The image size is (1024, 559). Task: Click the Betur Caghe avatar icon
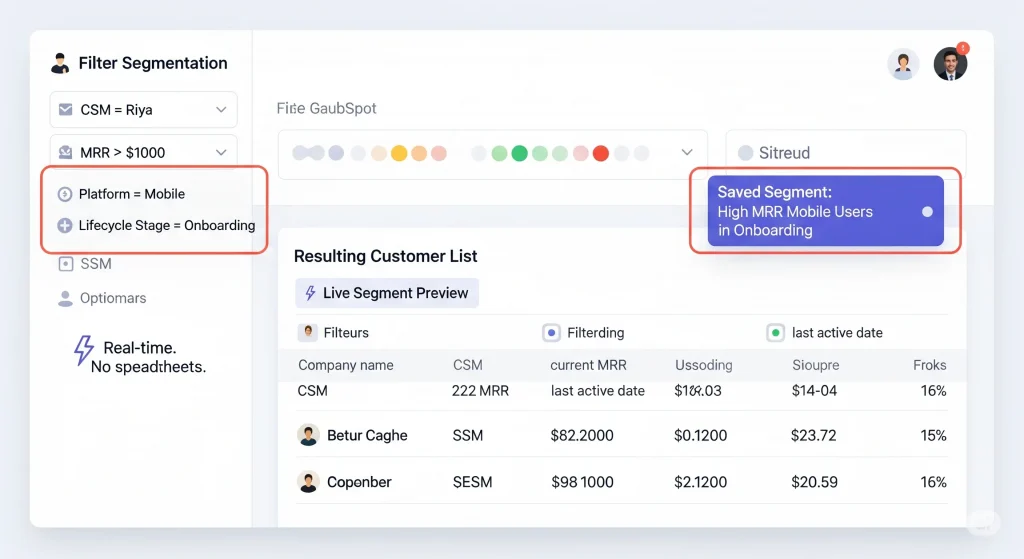click(308, 435)
